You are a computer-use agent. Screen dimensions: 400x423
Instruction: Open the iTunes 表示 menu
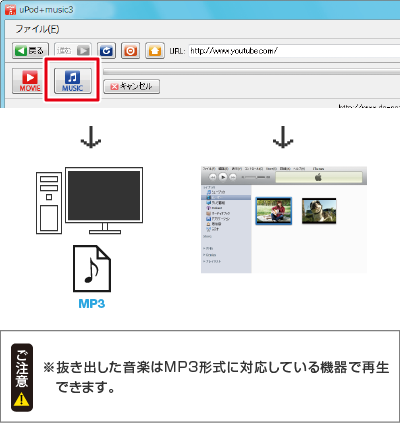(237, 169)
